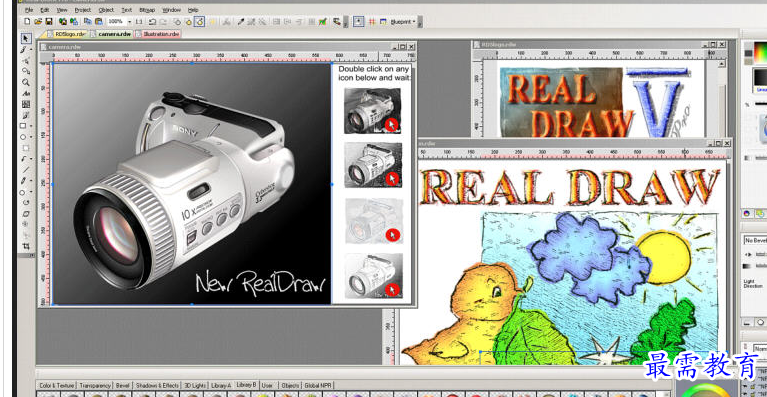Switch to Shadows & Effects tab
The width and height of the screenshot is (767, 397).
coord(157,385)
